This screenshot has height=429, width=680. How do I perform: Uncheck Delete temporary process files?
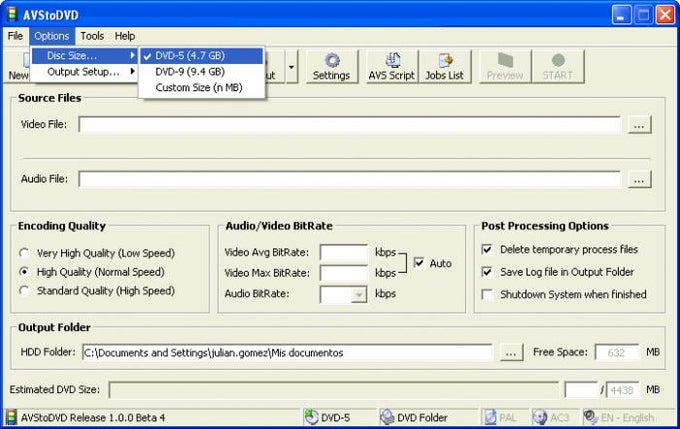(487, 249)
